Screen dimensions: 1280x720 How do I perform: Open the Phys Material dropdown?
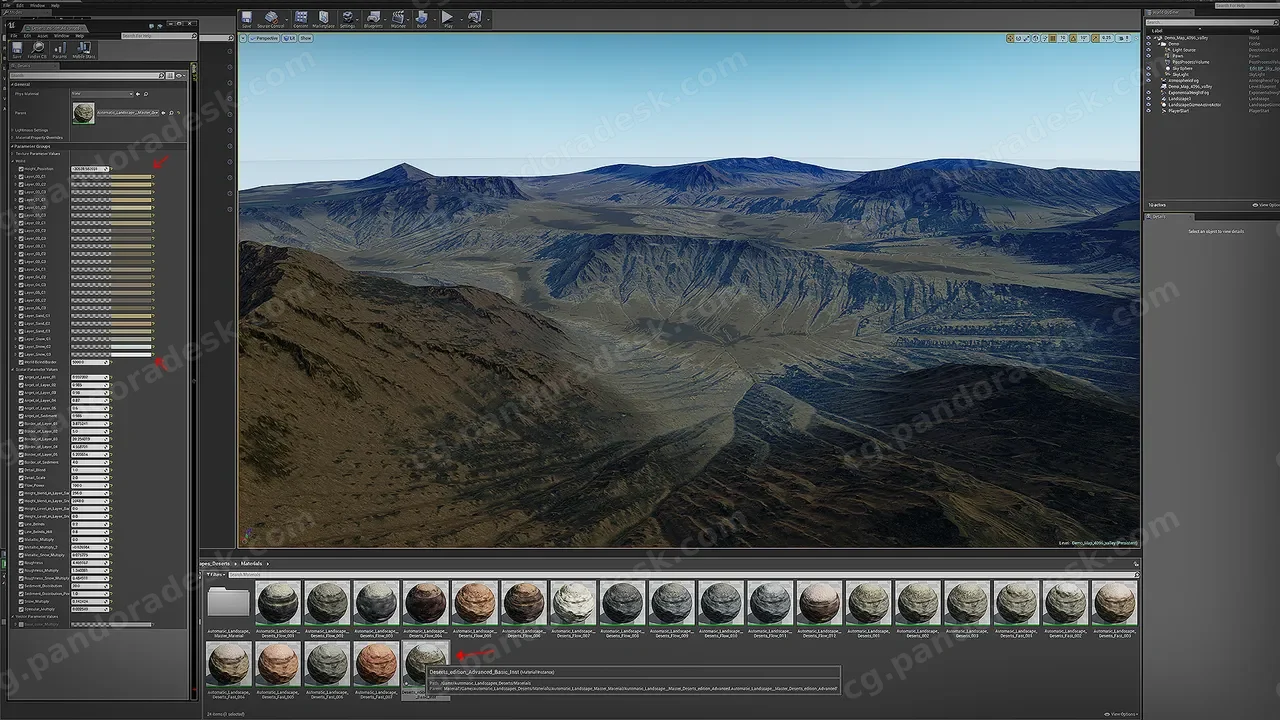[102, 94]
